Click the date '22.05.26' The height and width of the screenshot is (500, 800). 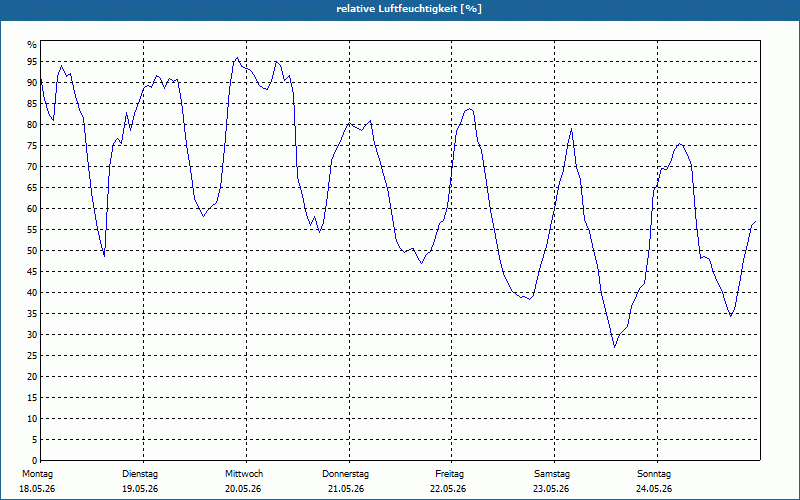click(x=448, y=489)
